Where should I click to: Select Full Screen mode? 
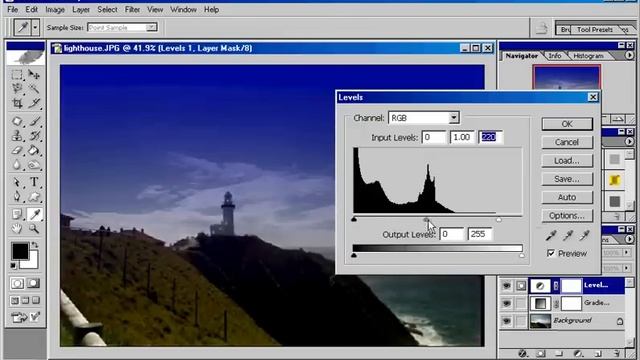(36, 301)
